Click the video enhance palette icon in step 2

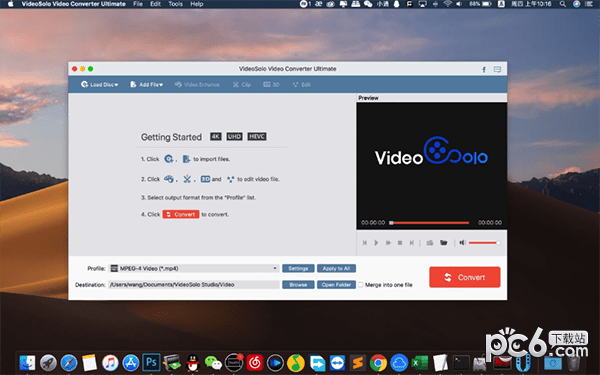coord(169,179)
